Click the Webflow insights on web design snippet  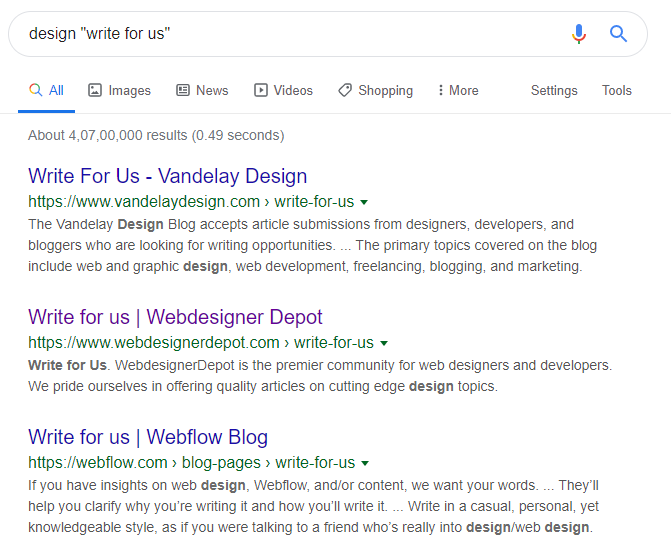point(313,506)
